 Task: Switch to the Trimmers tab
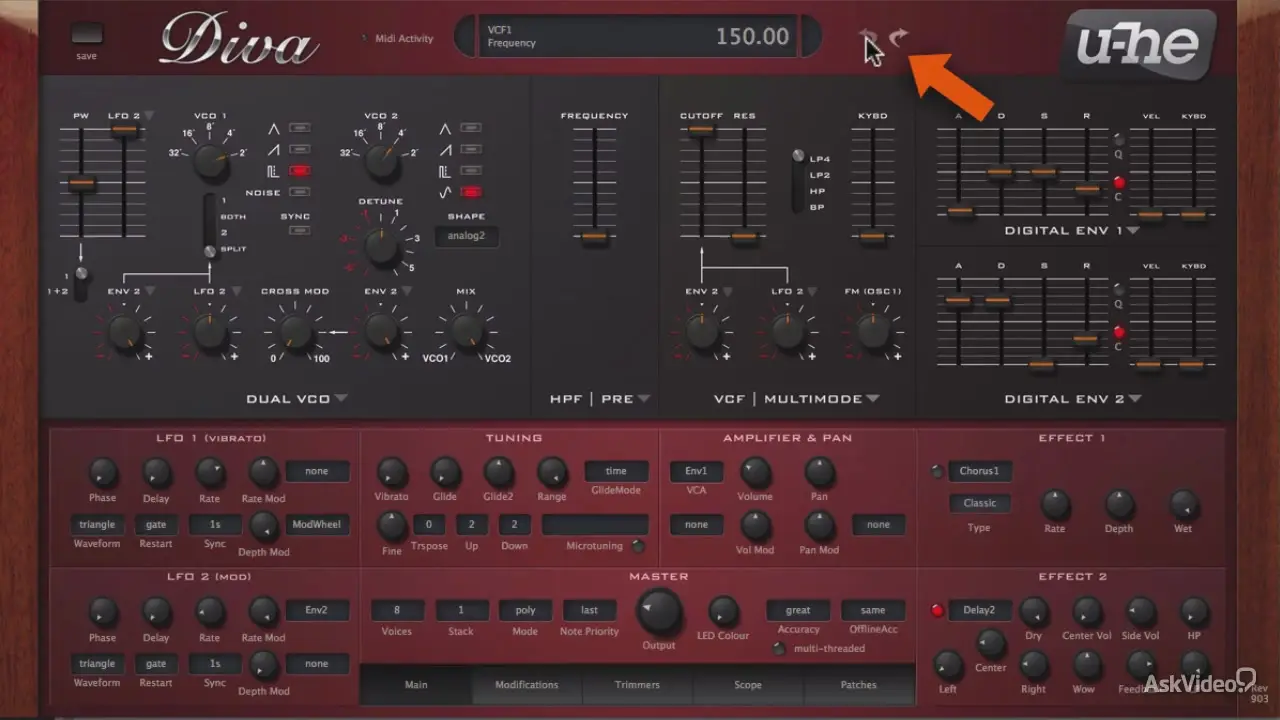(x=638, y=685)
